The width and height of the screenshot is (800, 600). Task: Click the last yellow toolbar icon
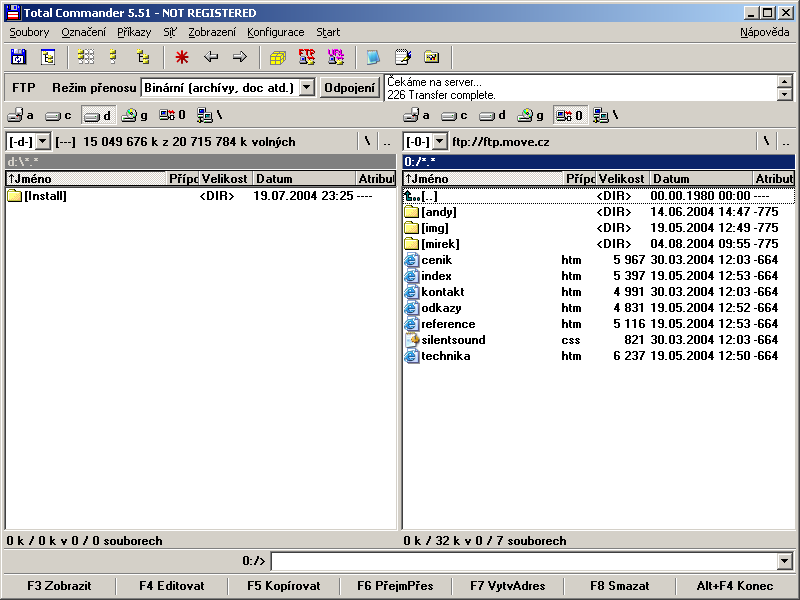432,57
